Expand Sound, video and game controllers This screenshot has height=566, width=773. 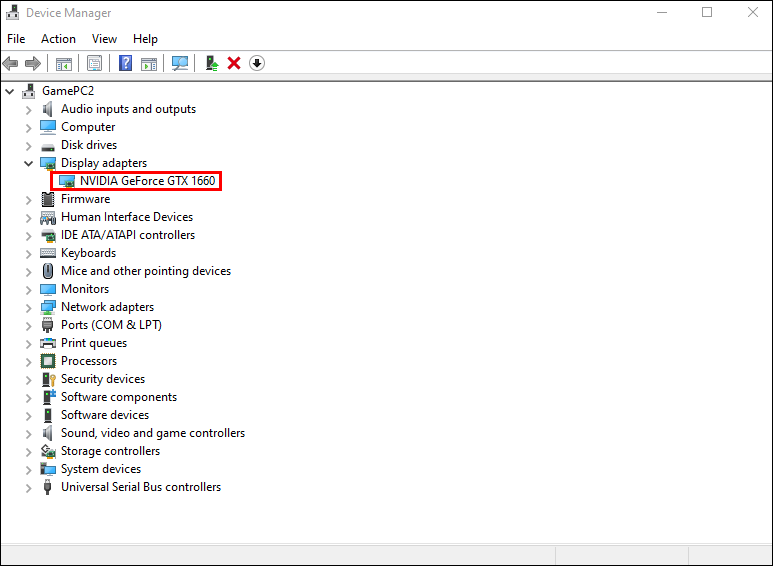(x=29, y=434)
